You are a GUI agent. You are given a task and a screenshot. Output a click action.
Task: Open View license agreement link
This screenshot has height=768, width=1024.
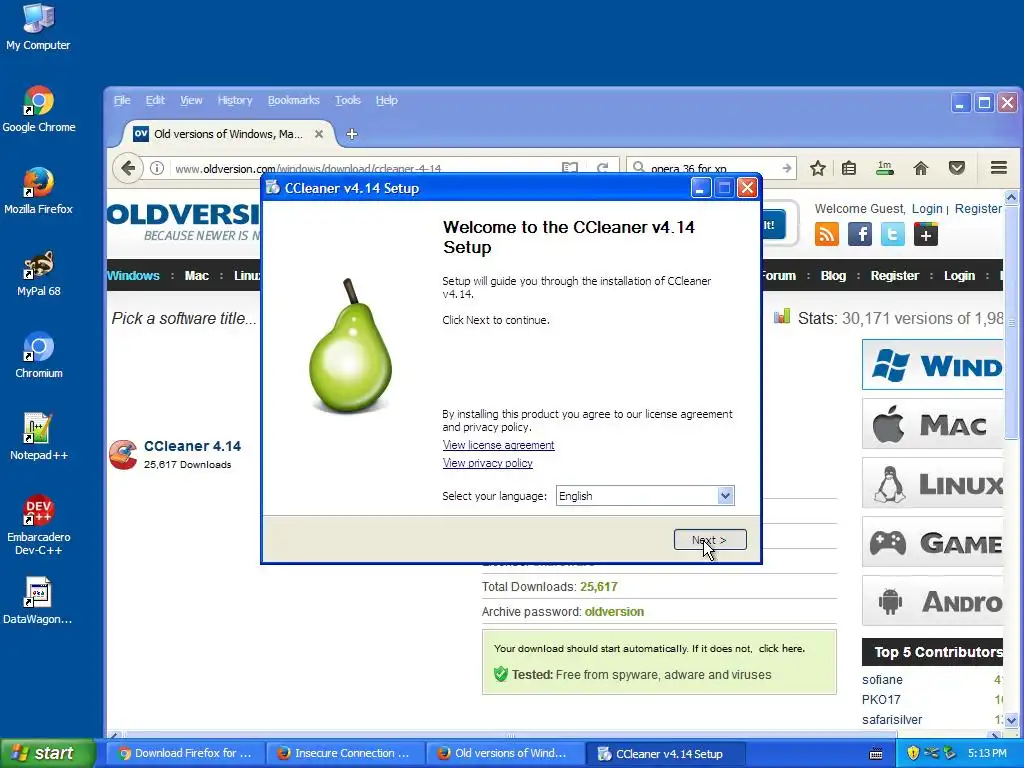coord(498,445)
